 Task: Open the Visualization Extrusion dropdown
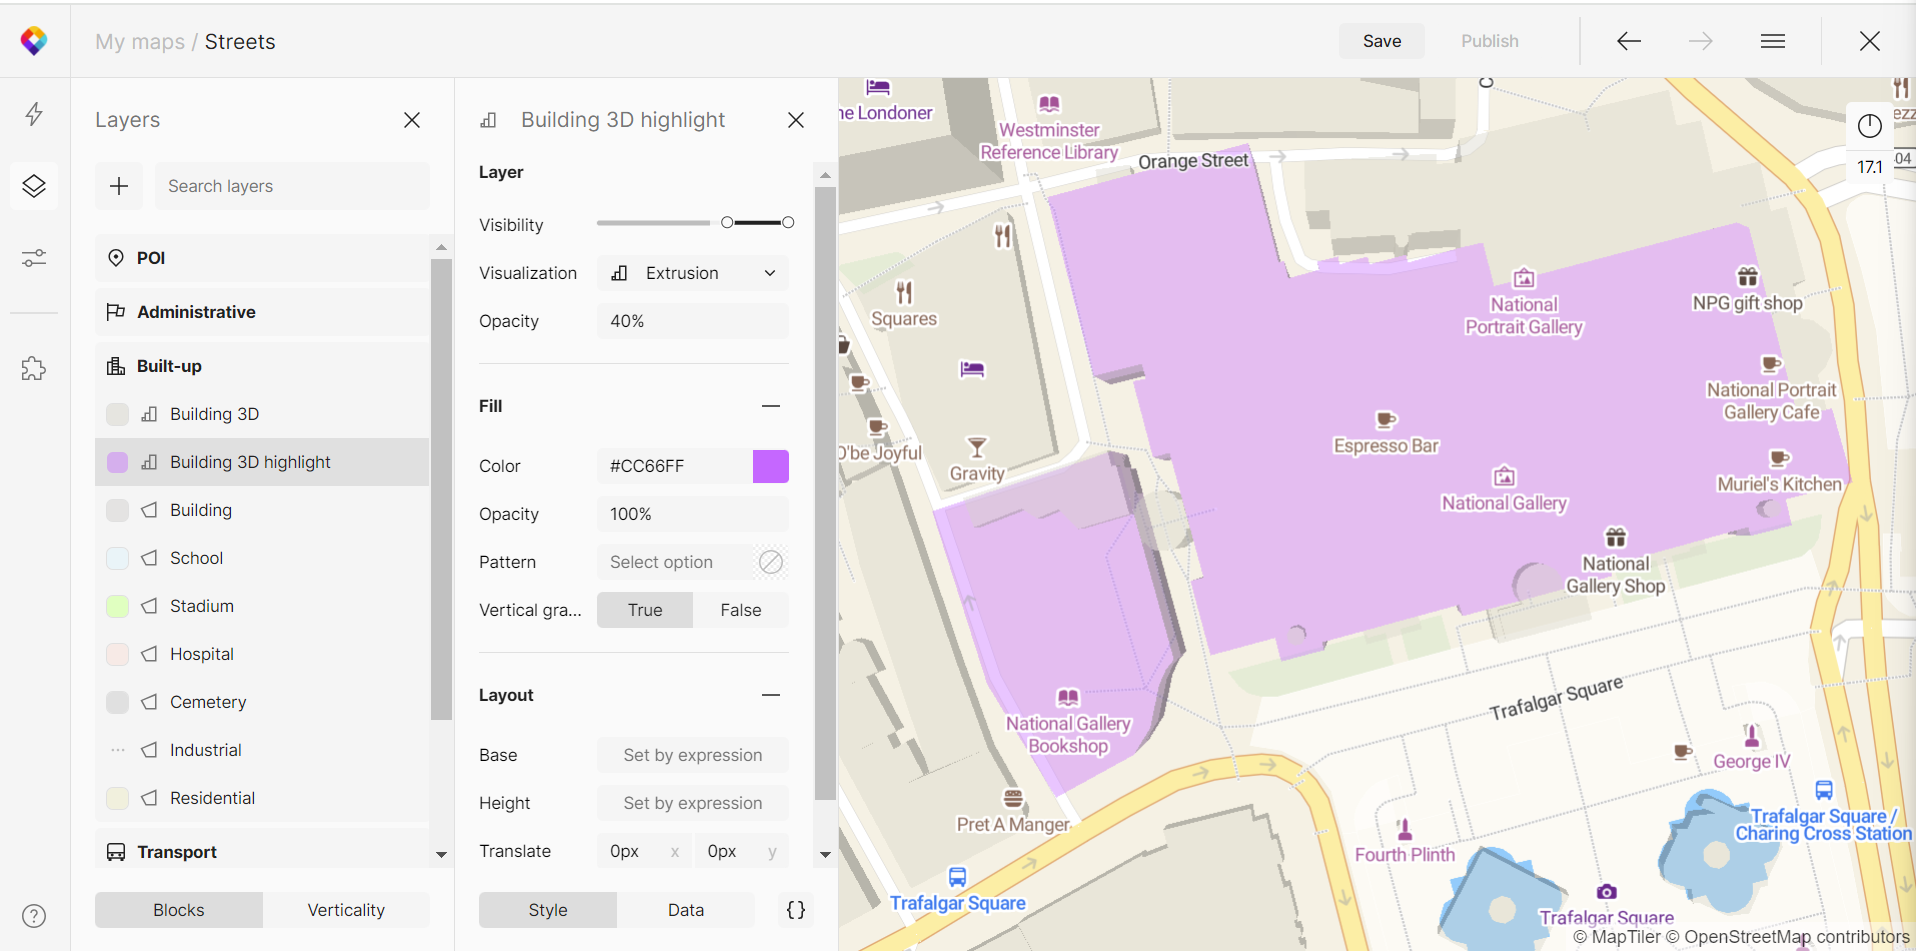pyautogui.click(x=693, y=273)
